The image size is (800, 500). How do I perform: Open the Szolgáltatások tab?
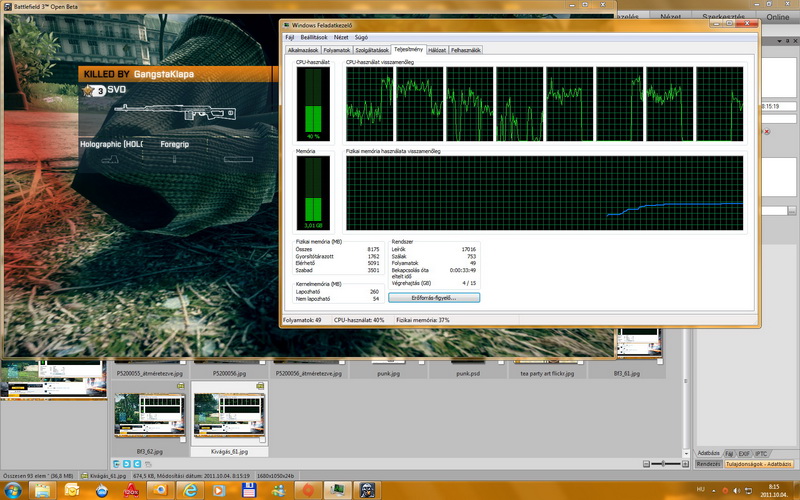click(372, 50)
